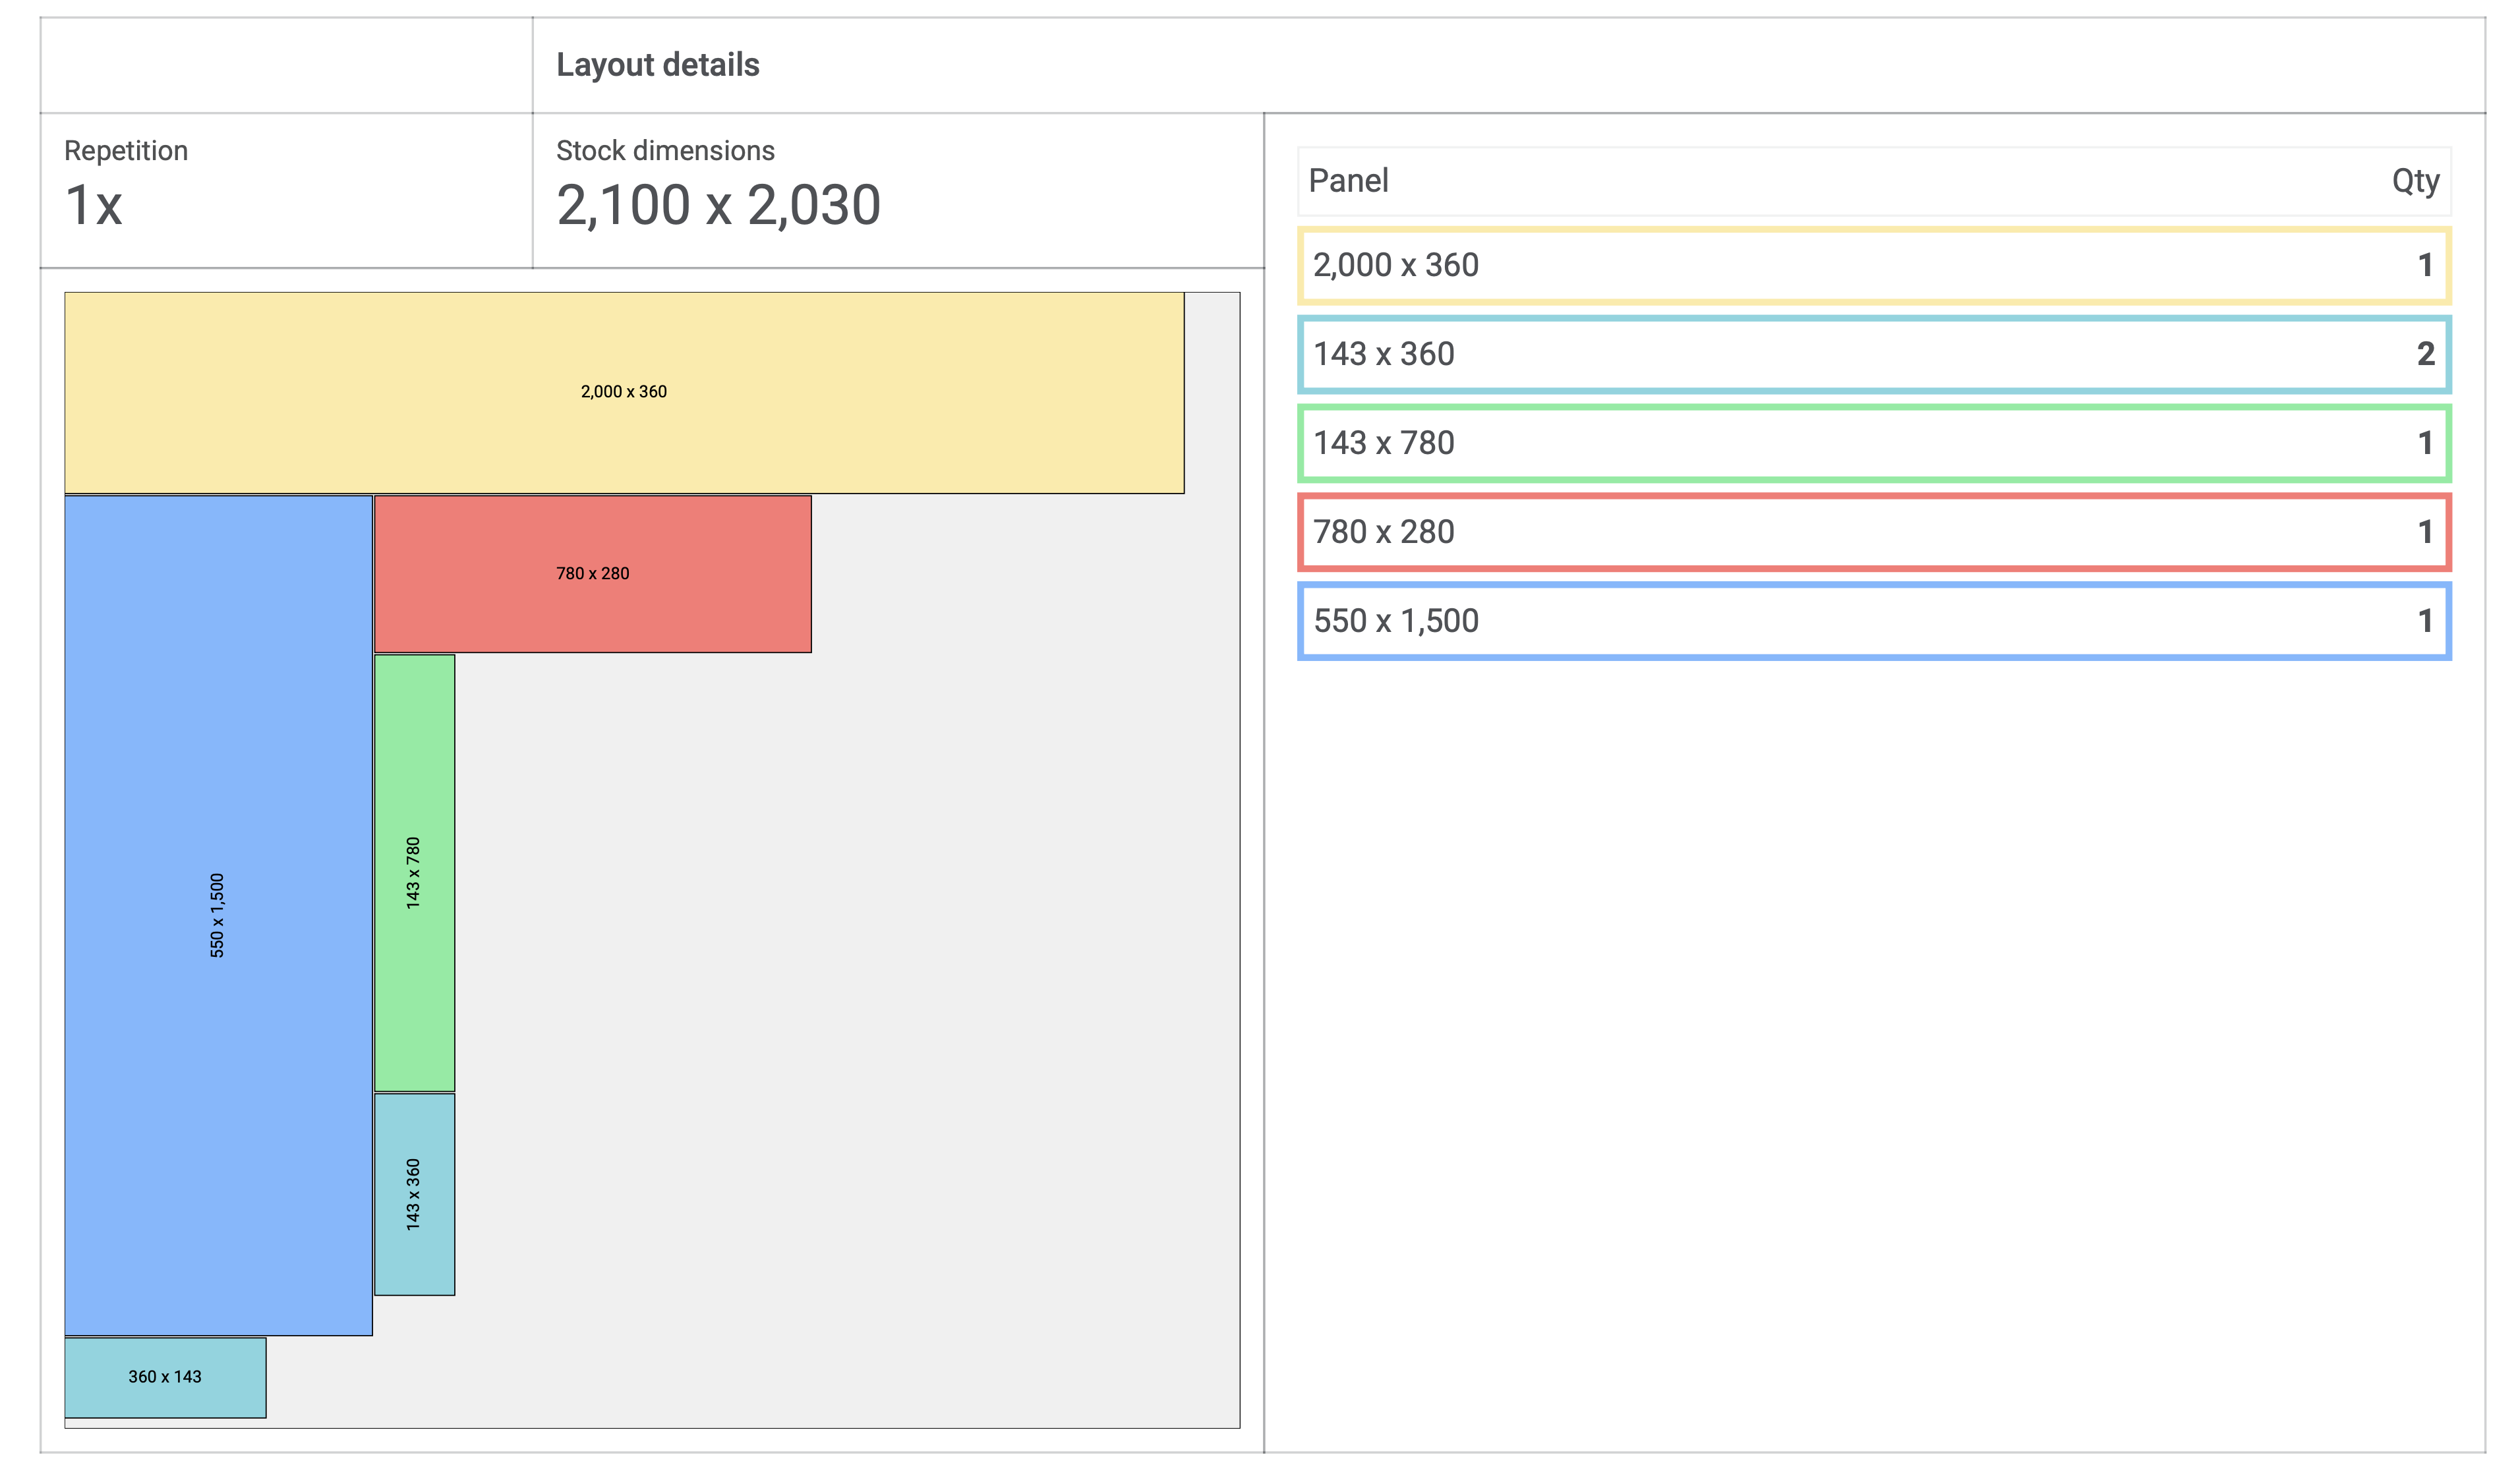
Task: Select the green 143 x 780 panel piece
Action: [x=414, y=872]
